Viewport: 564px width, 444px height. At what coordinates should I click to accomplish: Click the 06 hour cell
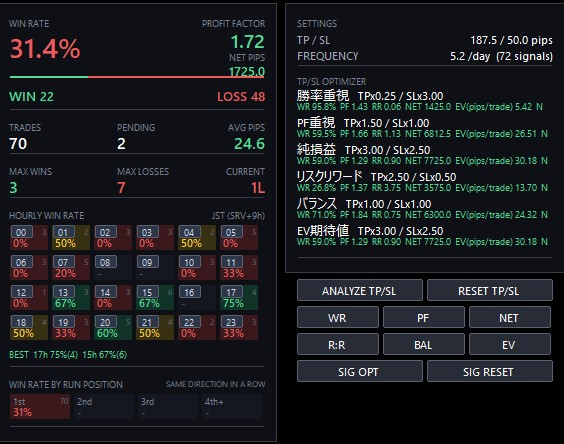29,267
